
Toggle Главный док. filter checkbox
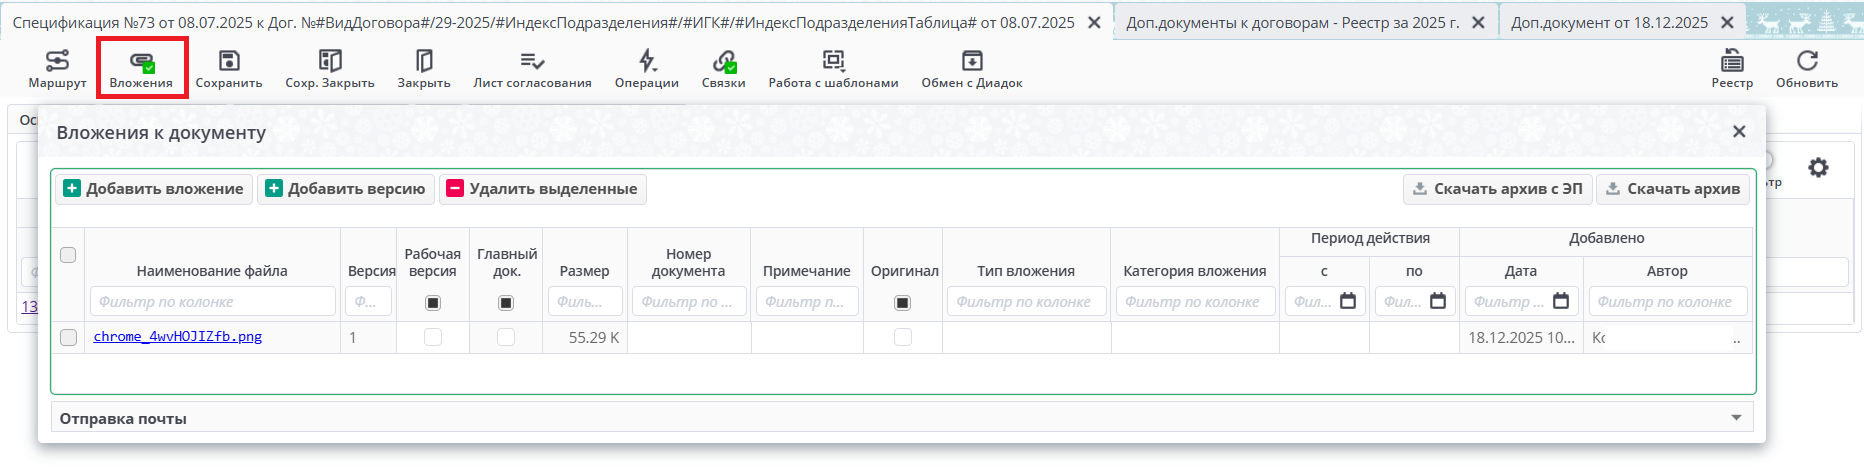506,302
